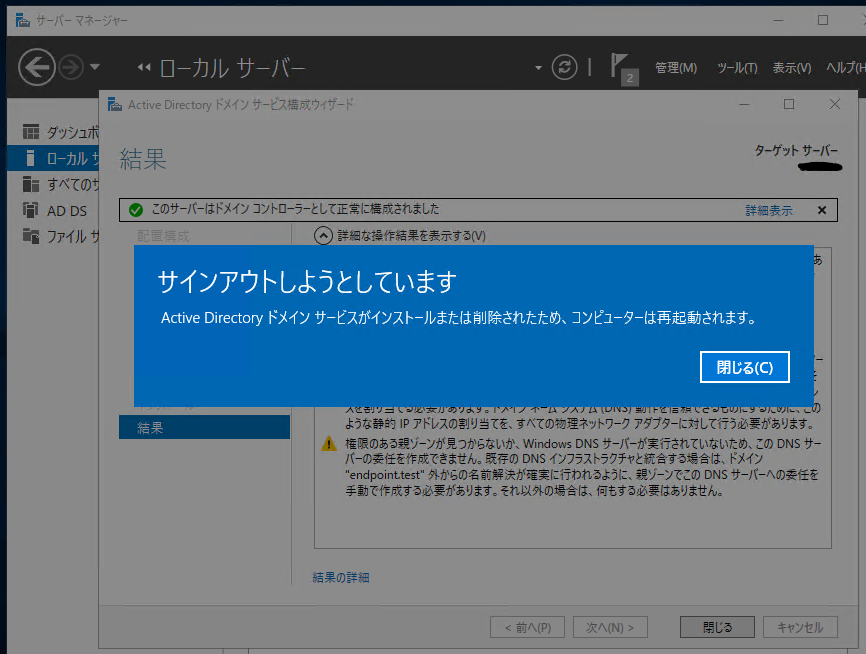This screenshot has width=866, height=654.
Task: Click the double-chevron before ローカル サーバー title
Action: coord(144,67)
